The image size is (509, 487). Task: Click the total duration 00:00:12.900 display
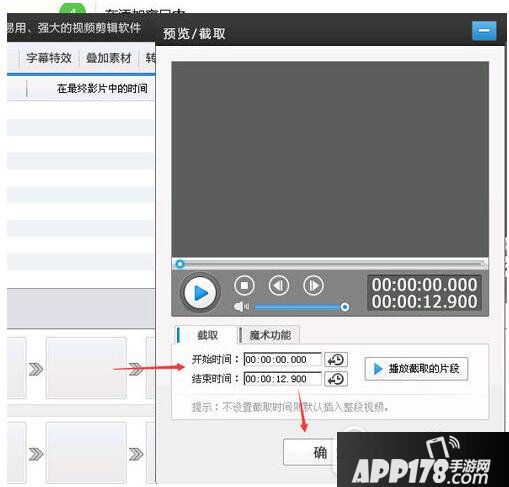pos(424,302)
